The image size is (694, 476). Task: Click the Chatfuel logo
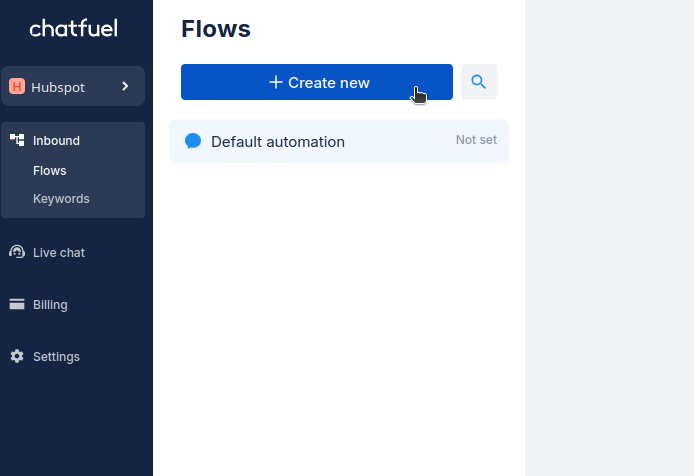(74, 28)
